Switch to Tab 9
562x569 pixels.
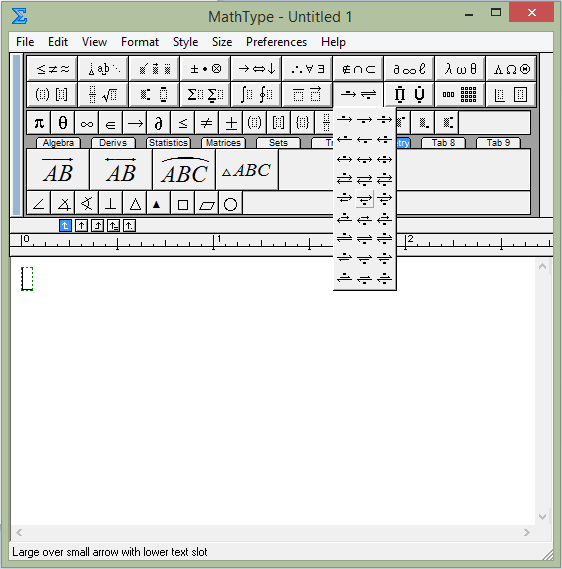coord(498,143)
